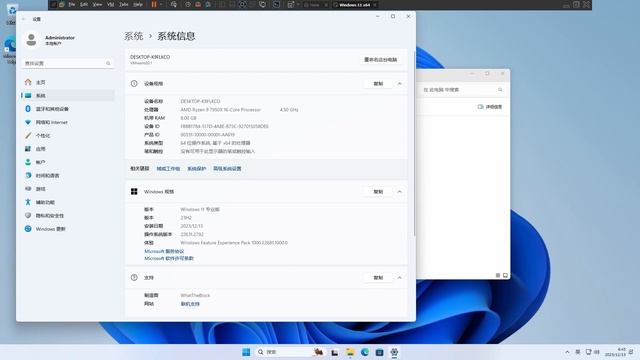Open 游戏 gaming settings
The height and width of the screenshot is (360, 640).
coord(67,189)
